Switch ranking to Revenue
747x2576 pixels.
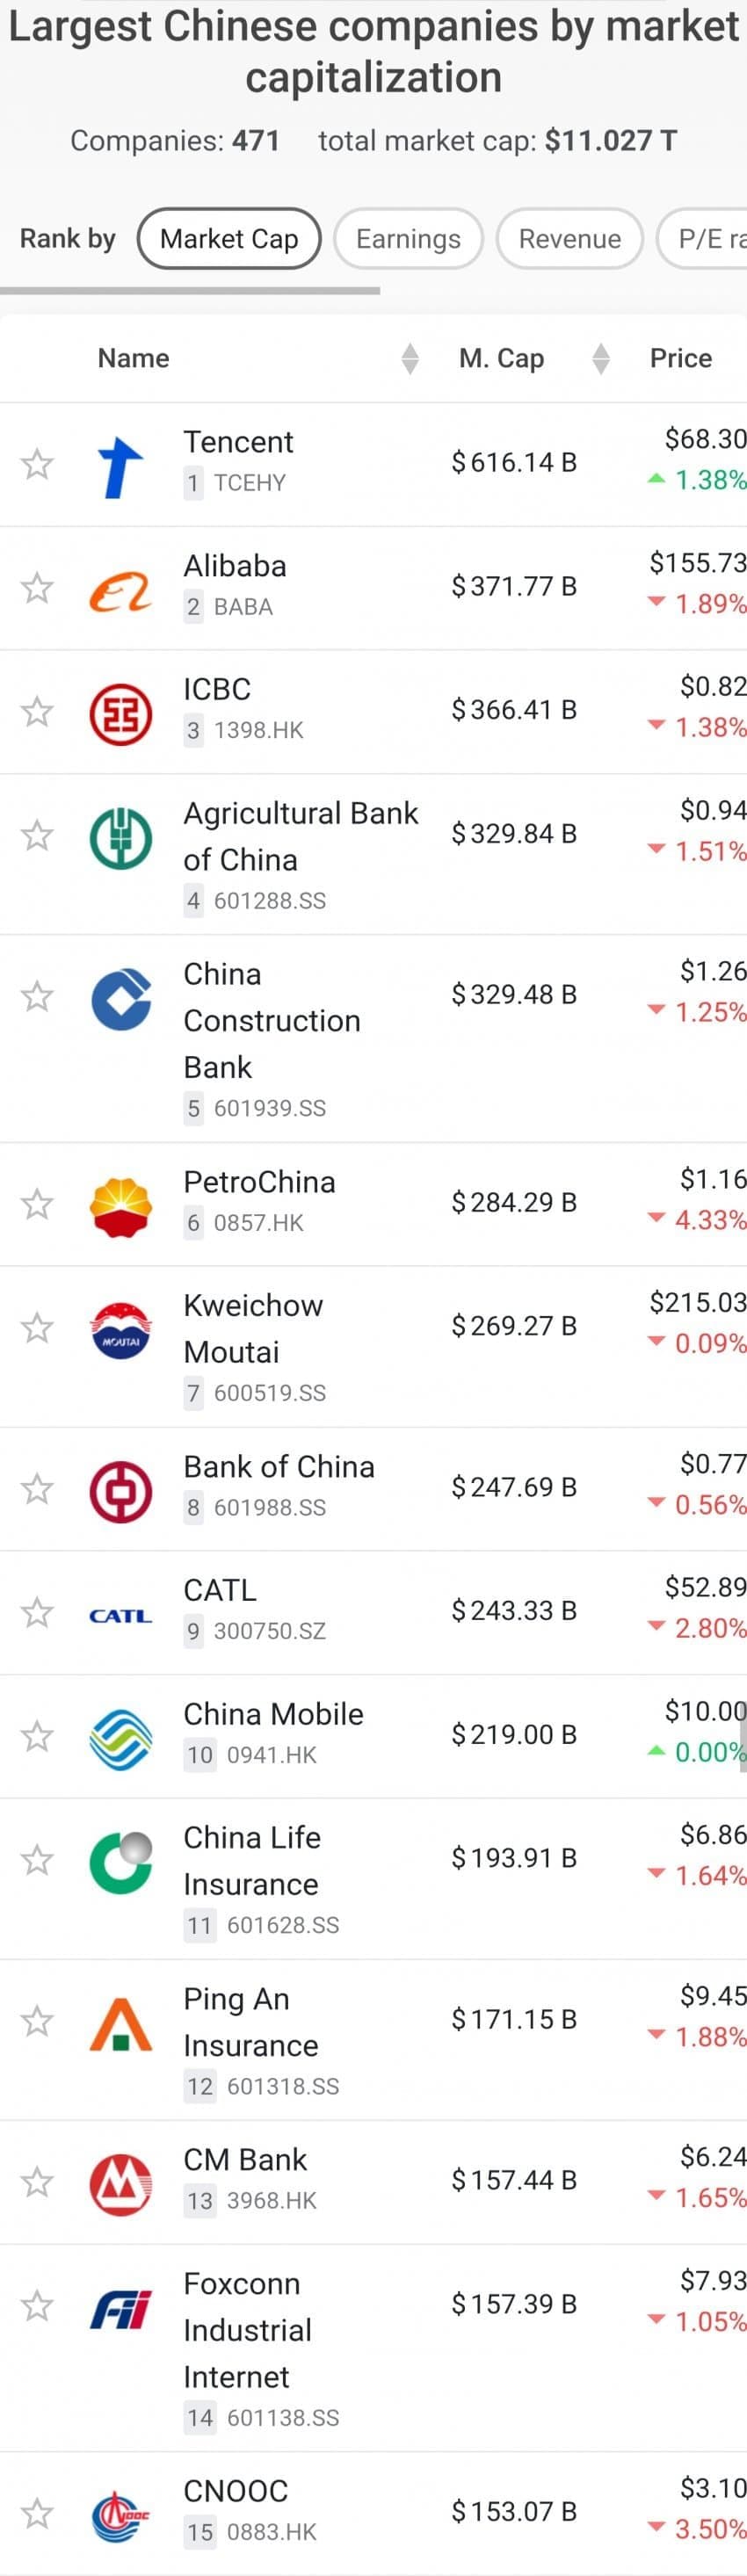(569, 239)
